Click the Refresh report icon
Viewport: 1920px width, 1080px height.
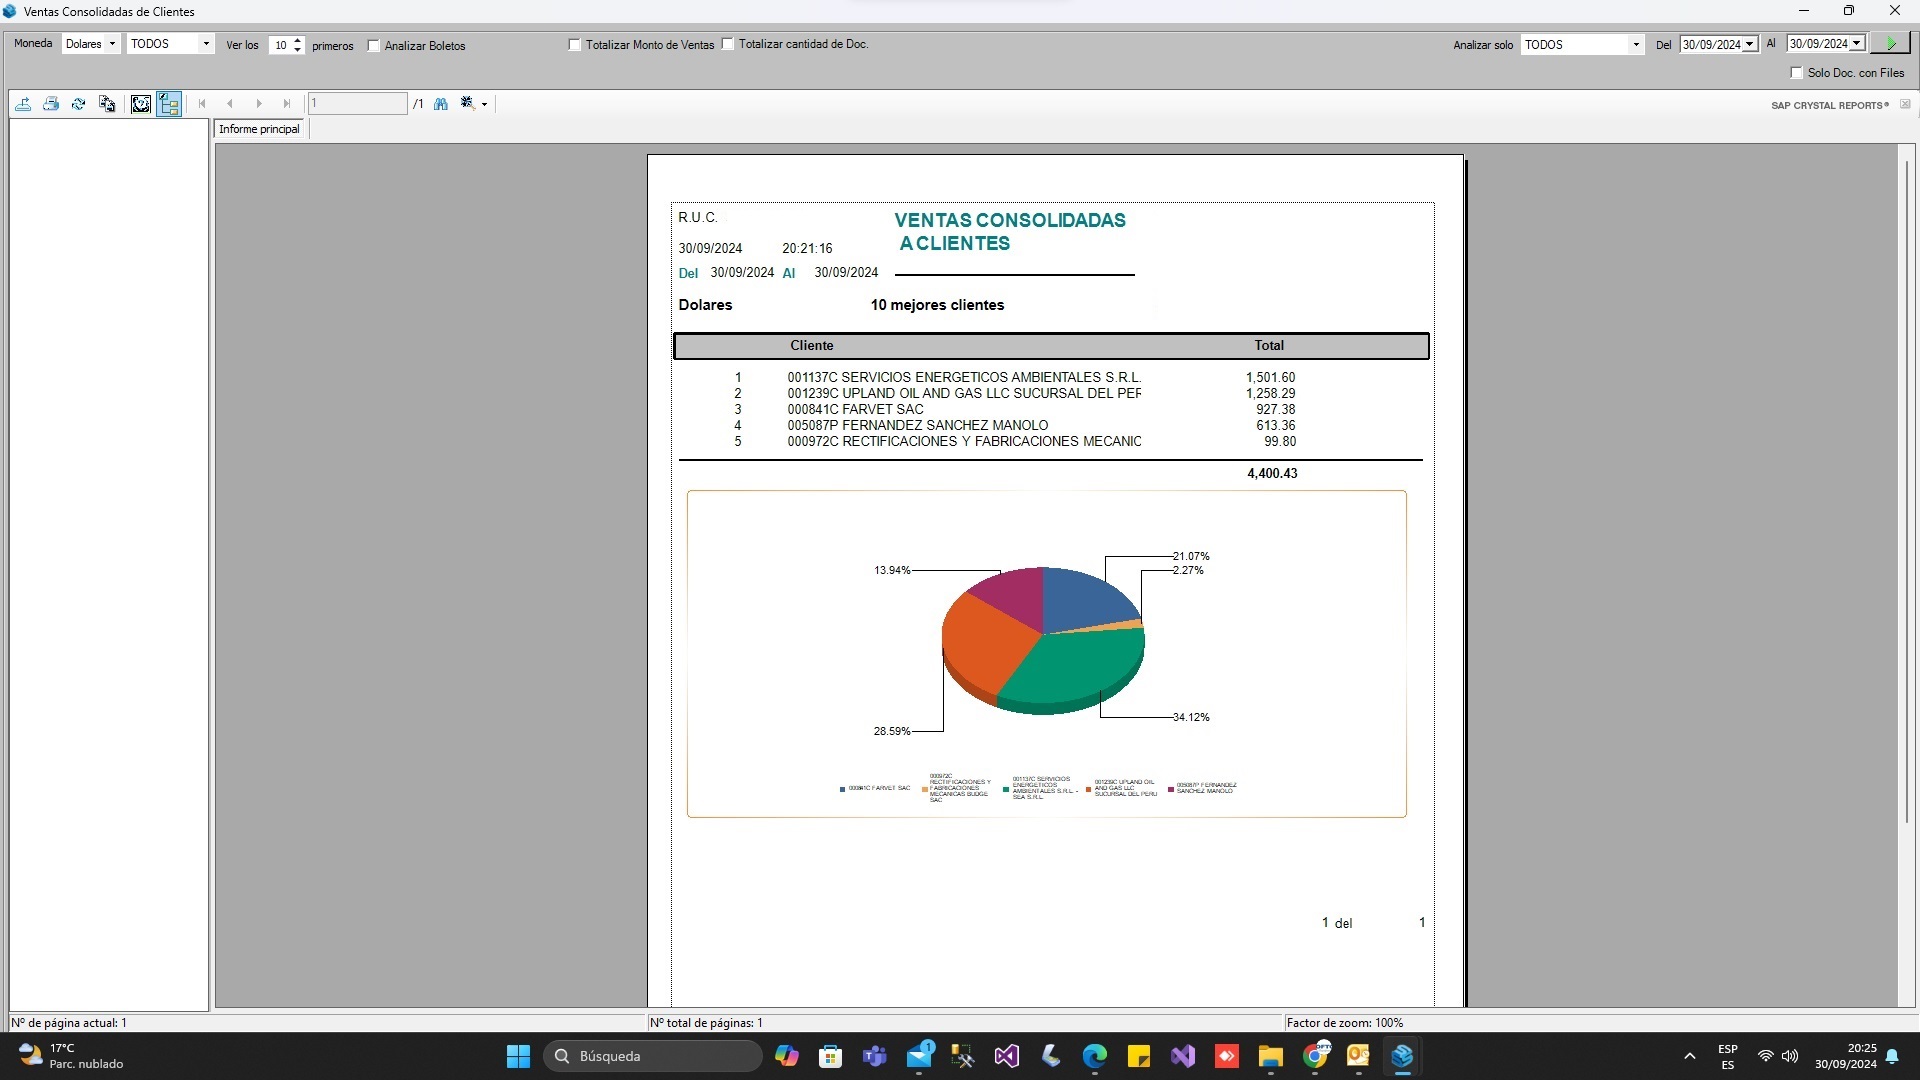click(x=78, y=104)
